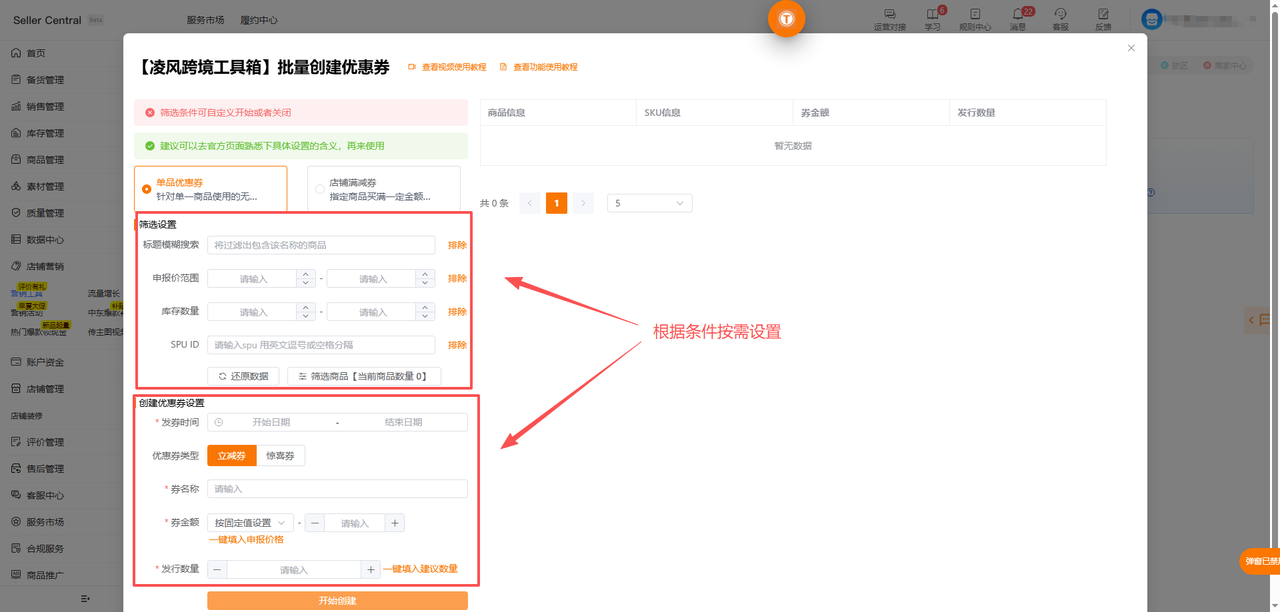
Task: Choose 惊喜券 coupon type
Action: tap(281, 456)
